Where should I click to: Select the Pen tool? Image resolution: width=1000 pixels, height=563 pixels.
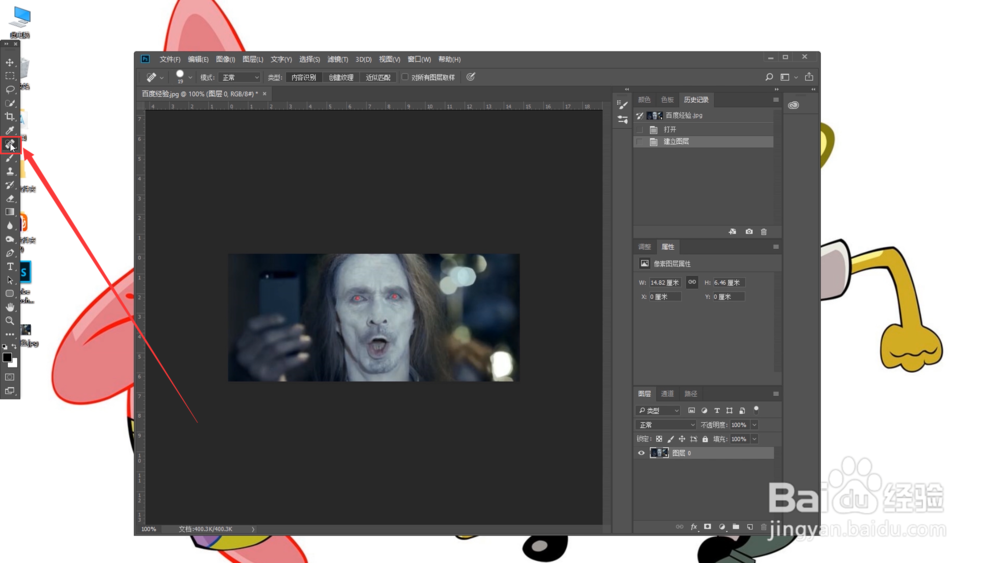click(x=10, y=253)
